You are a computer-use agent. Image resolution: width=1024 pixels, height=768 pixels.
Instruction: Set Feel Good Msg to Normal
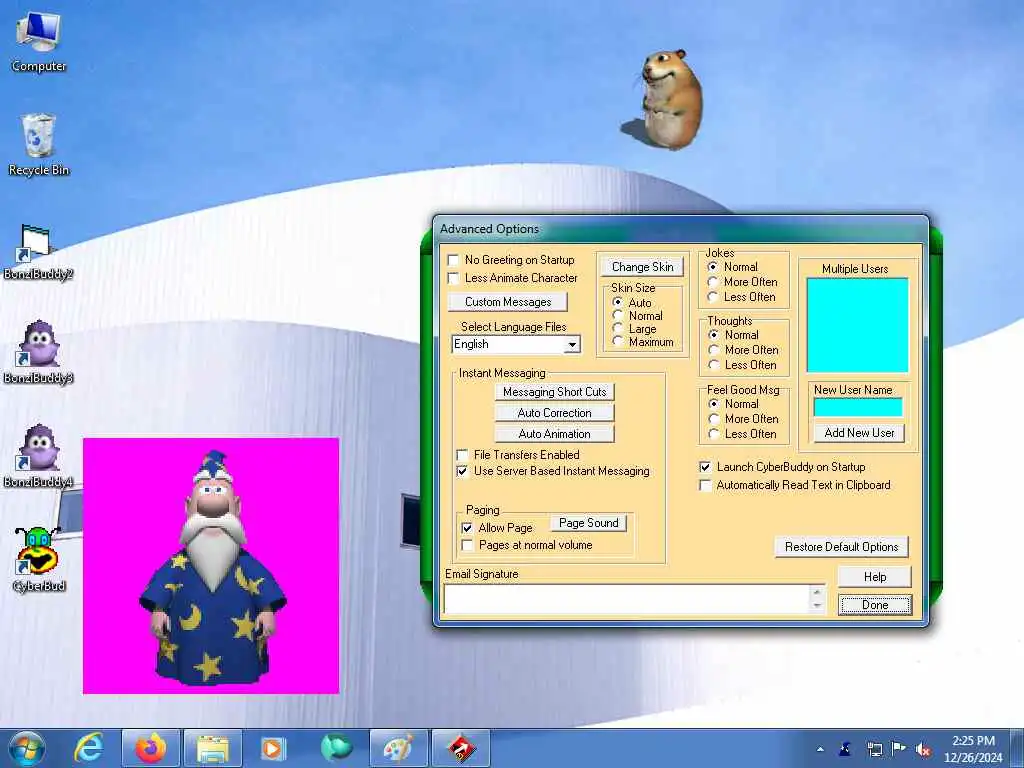pos(714,404)
